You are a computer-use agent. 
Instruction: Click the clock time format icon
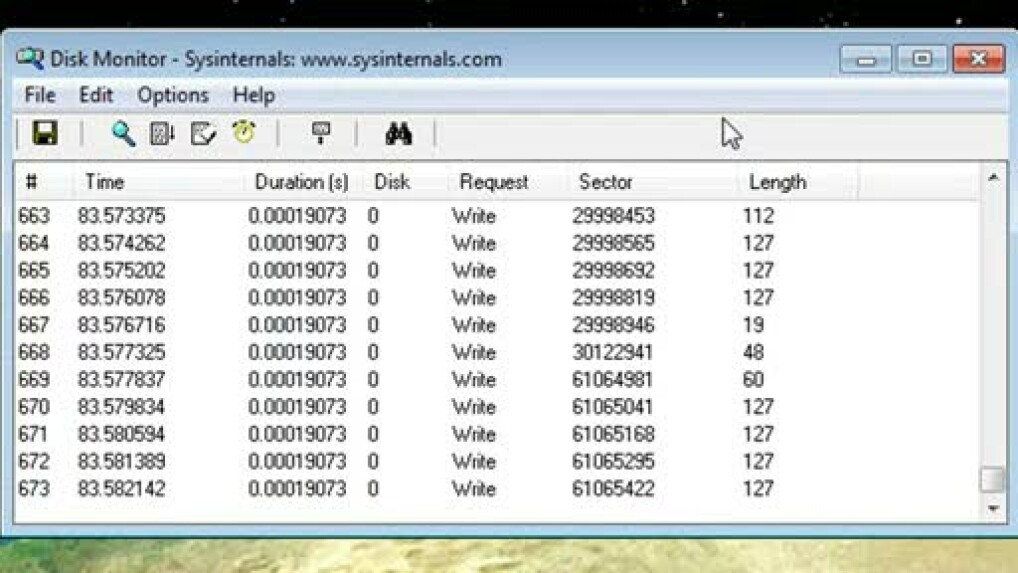244,132
